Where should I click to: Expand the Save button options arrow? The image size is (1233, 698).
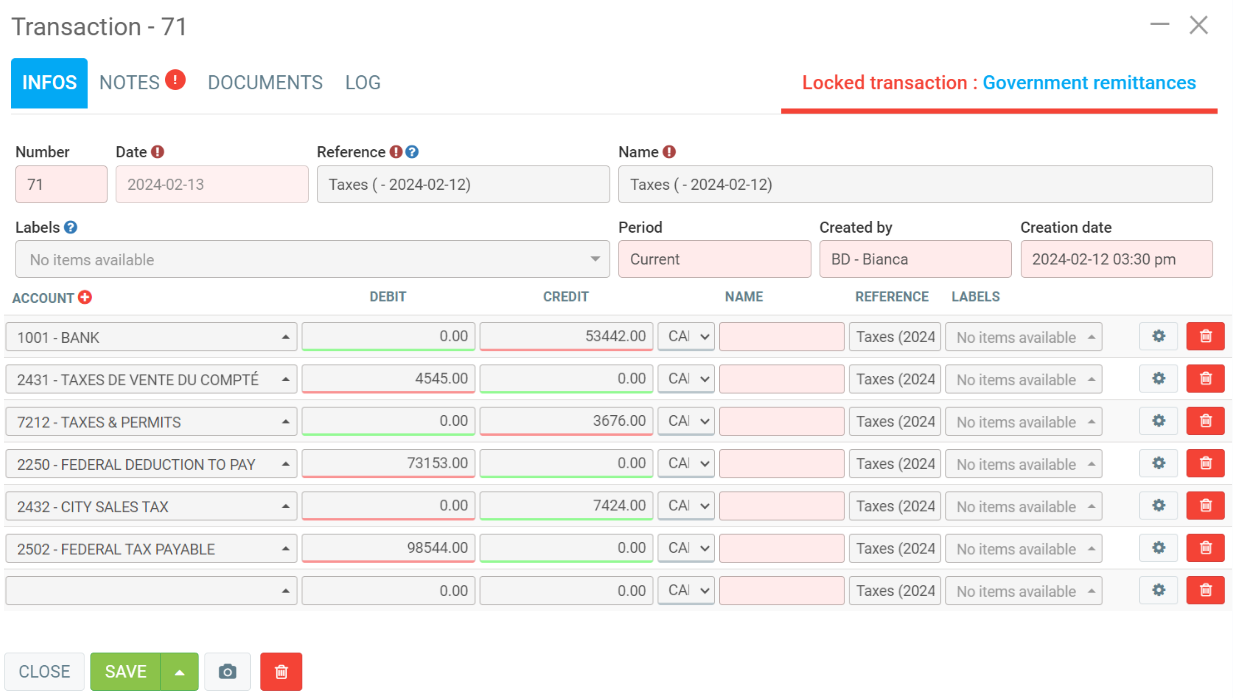click(x=179, y=672)
